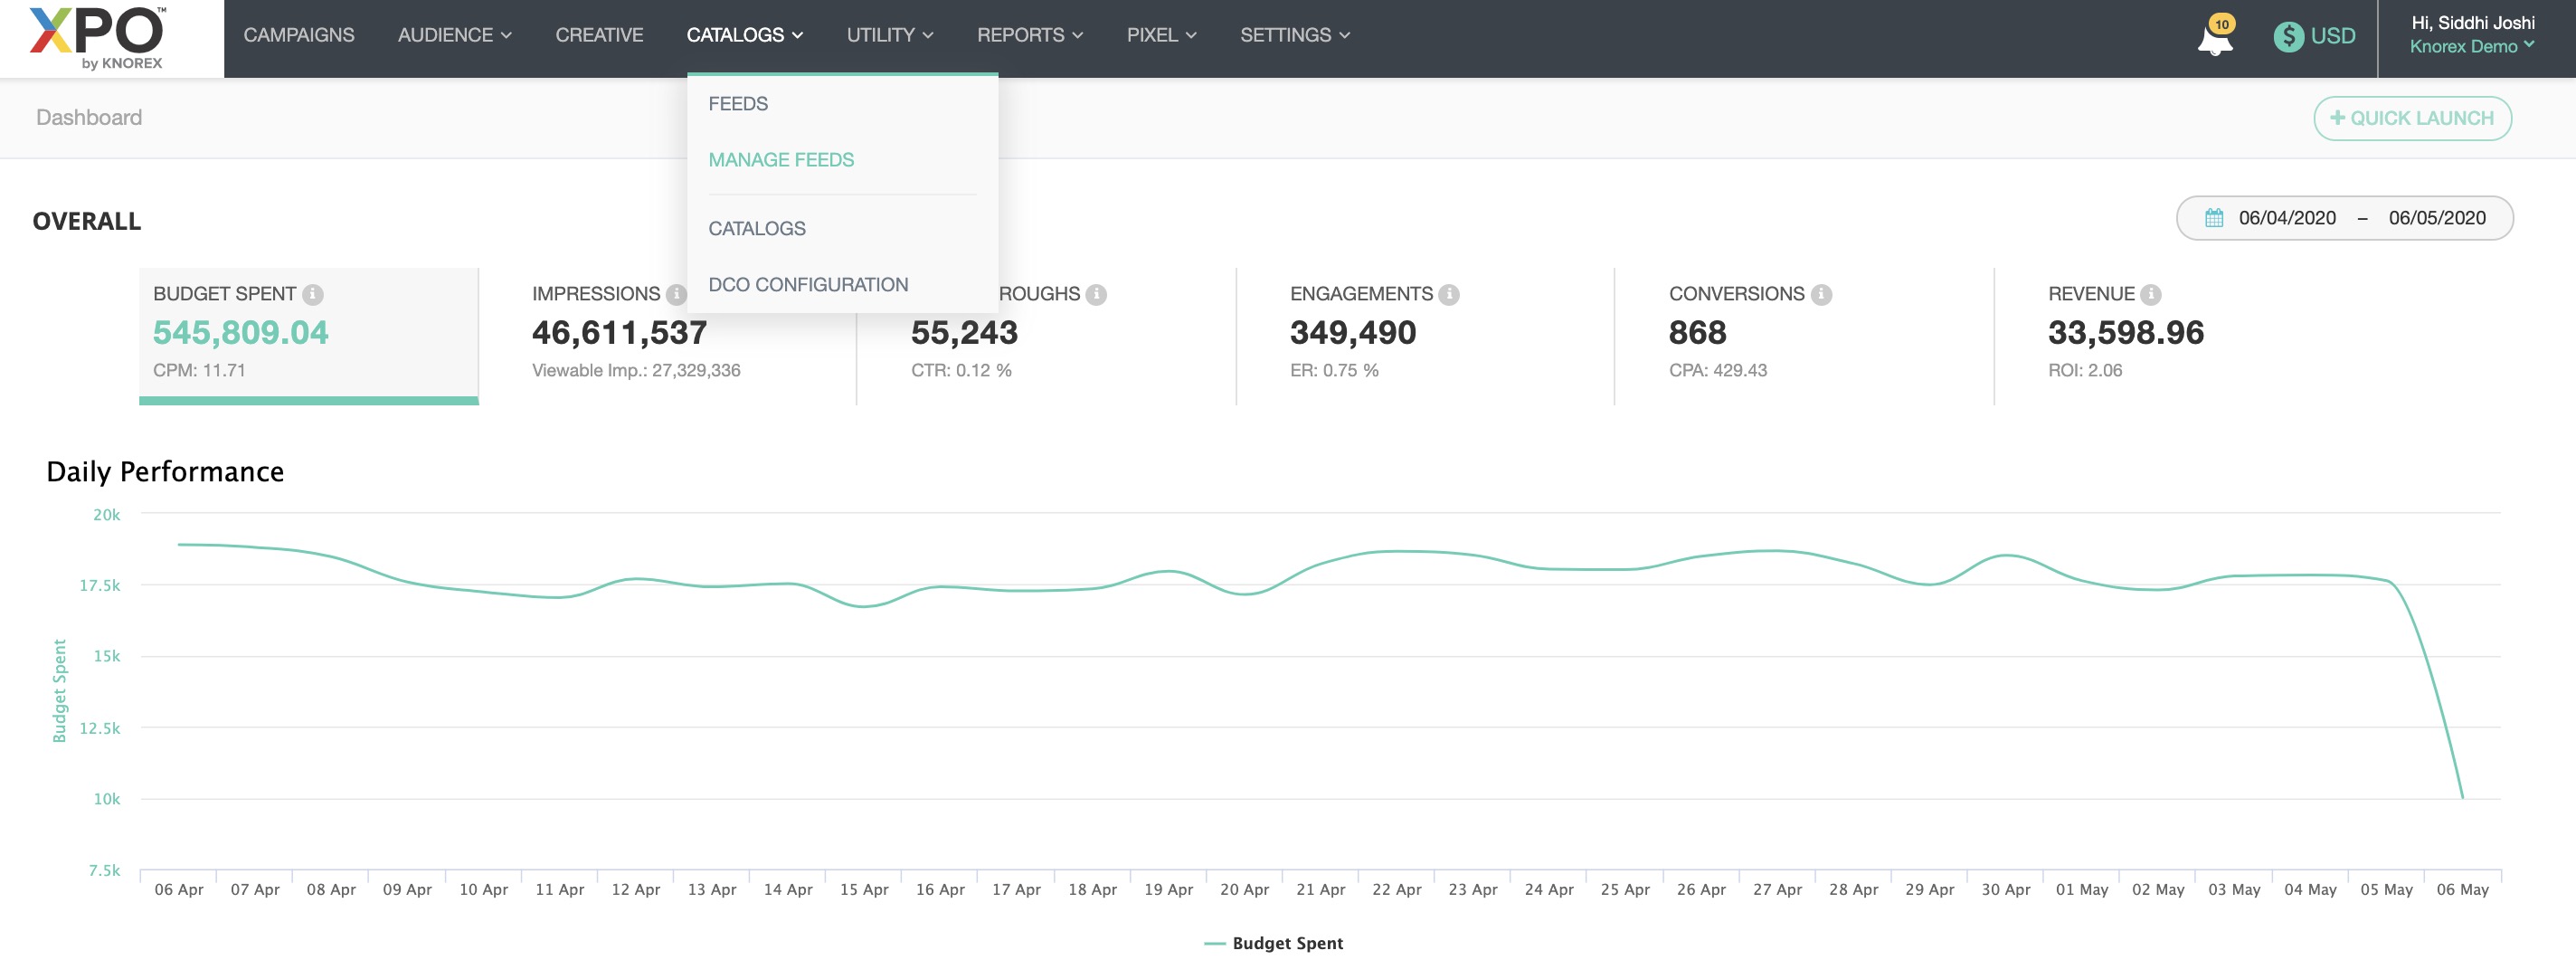This screenshot has height=979, width=2576.
Task: Click the 06/05/2020 end date field
Action: 2436,218
